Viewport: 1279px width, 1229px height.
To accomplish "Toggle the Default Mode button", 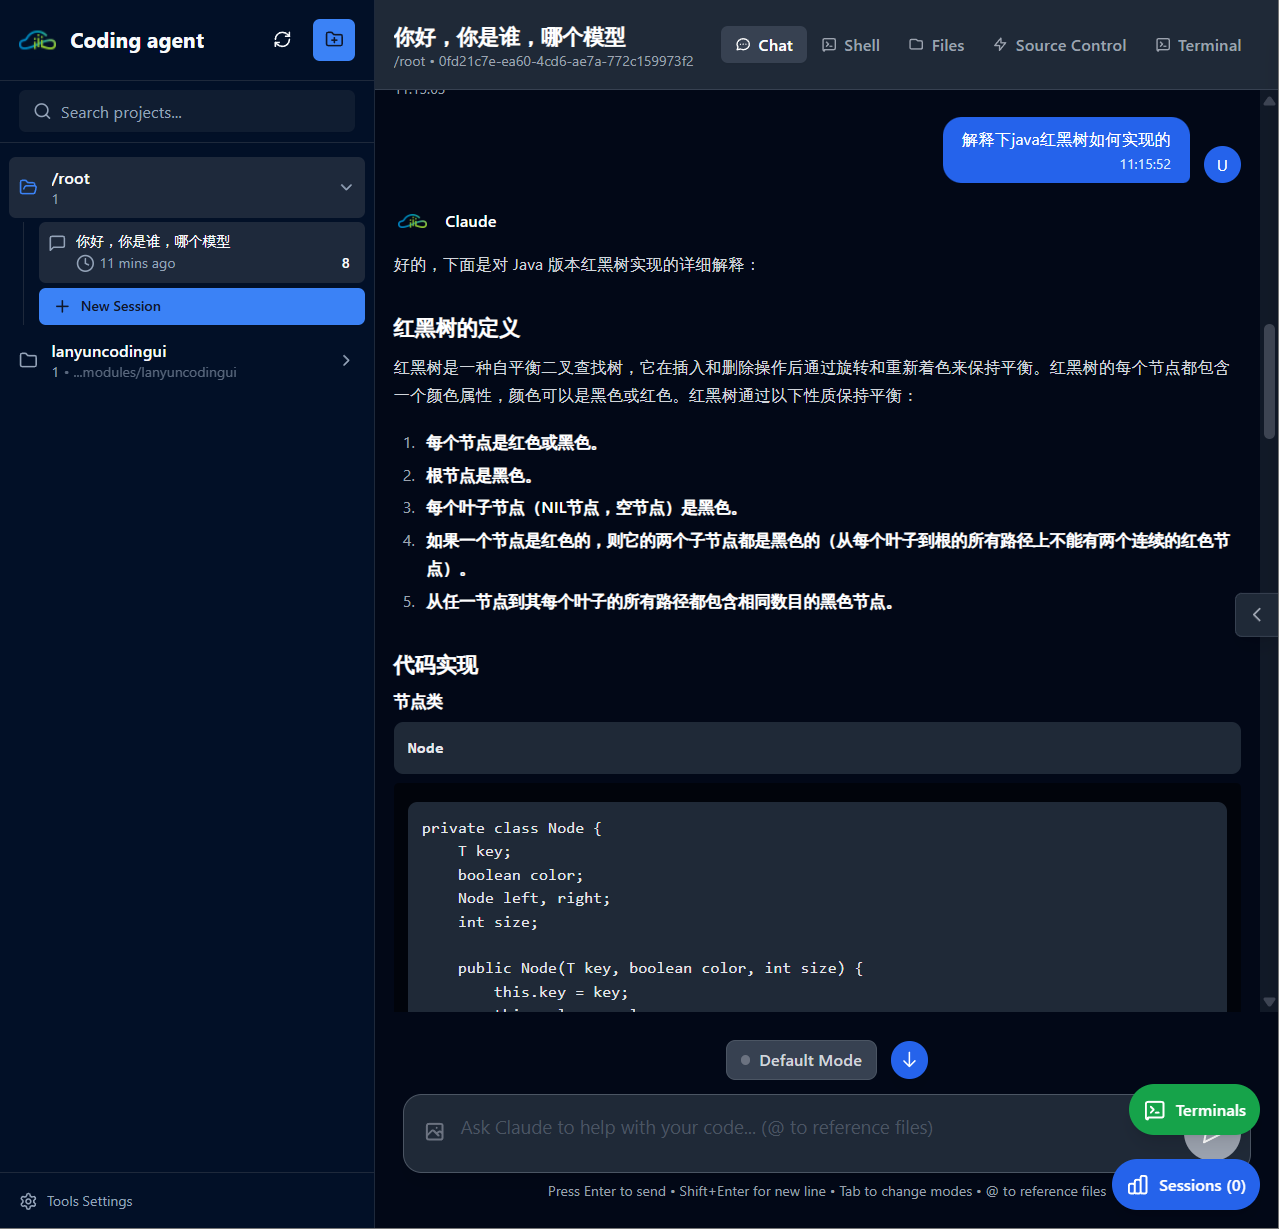I will click(x=801, y=1060).
